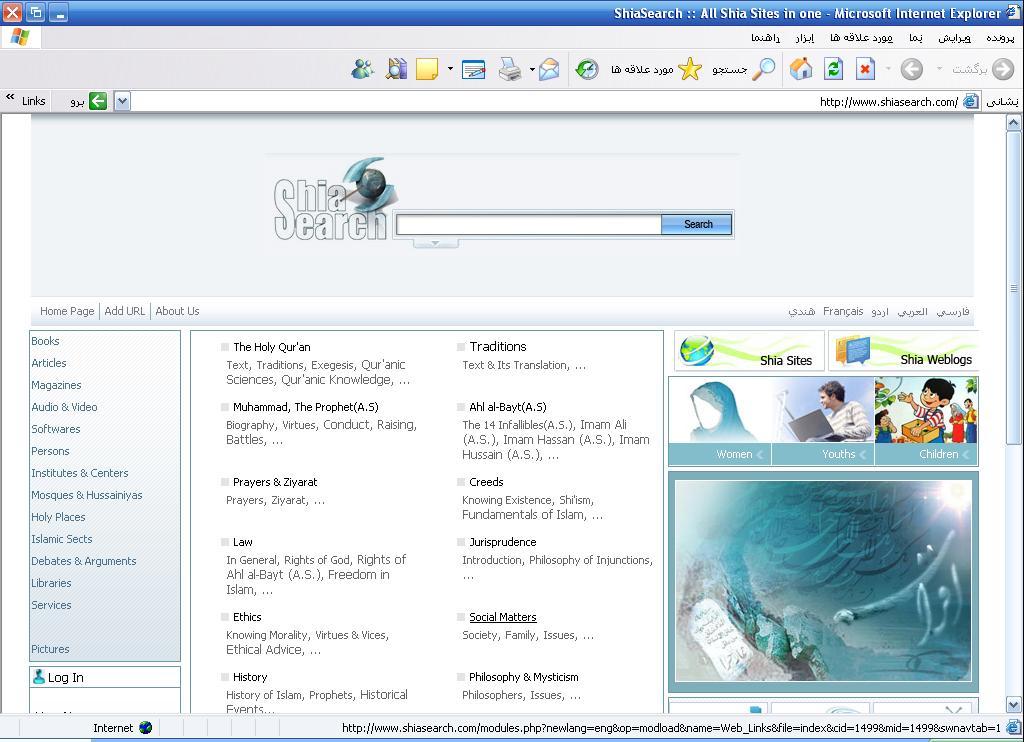The image size is (1024, 742).
Task: Switch language to العربي
Action: pyautogui.click(x=912, y=311)
